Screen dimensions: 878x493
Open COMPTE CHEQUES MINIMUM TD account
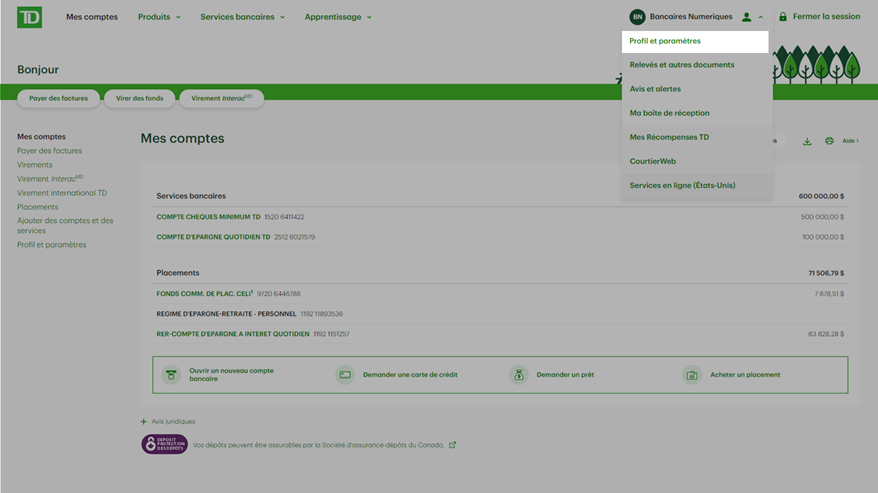[208, 217]
